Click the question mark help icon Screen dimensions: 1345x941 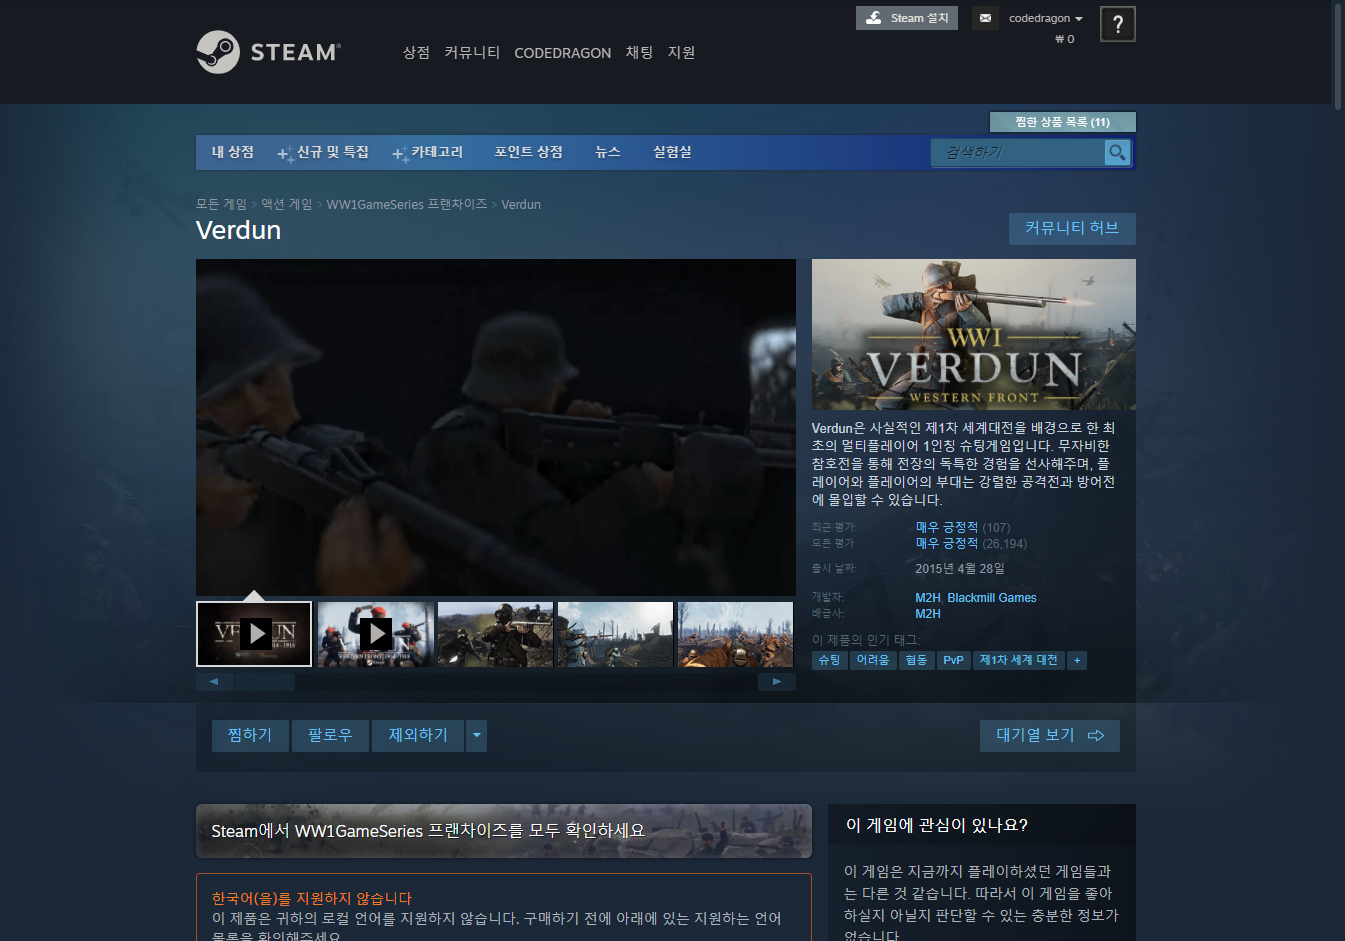(x=1117, y=24)
